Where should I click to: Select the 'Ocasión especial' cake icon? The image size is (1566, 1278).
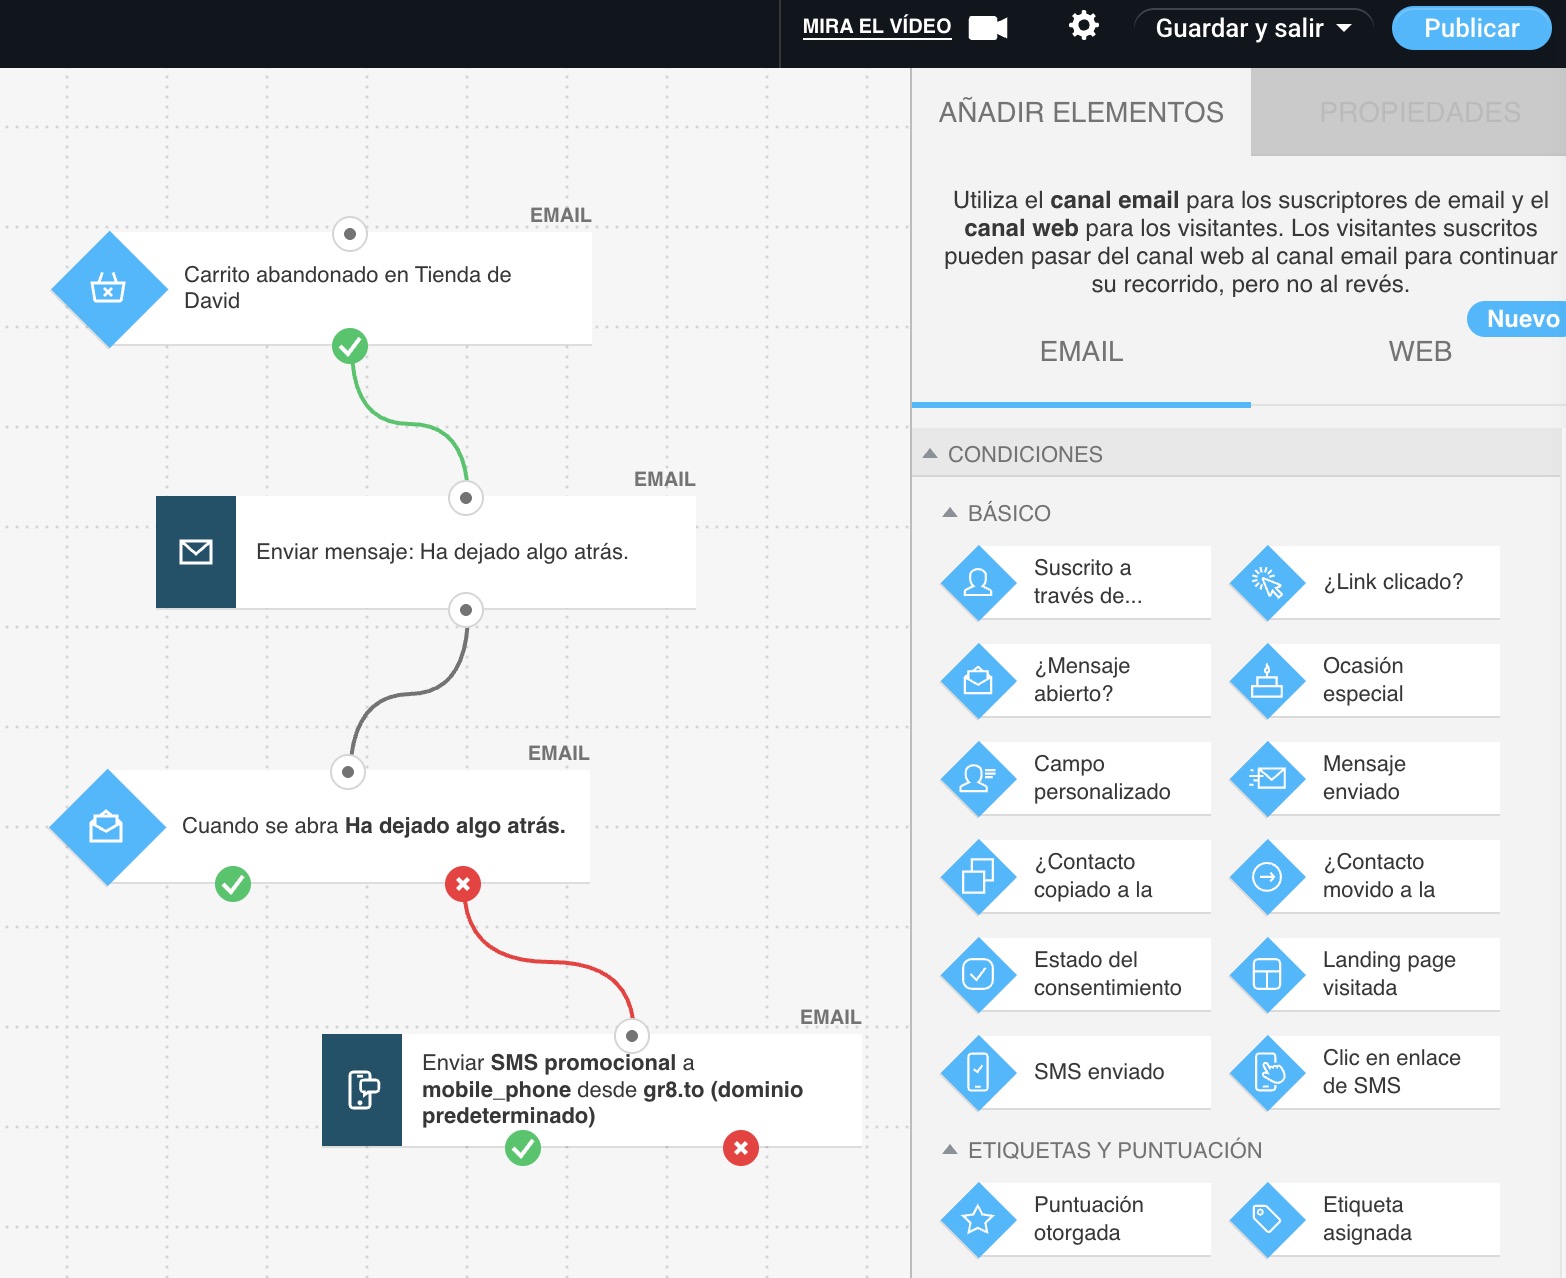(x=1266, y=680)
